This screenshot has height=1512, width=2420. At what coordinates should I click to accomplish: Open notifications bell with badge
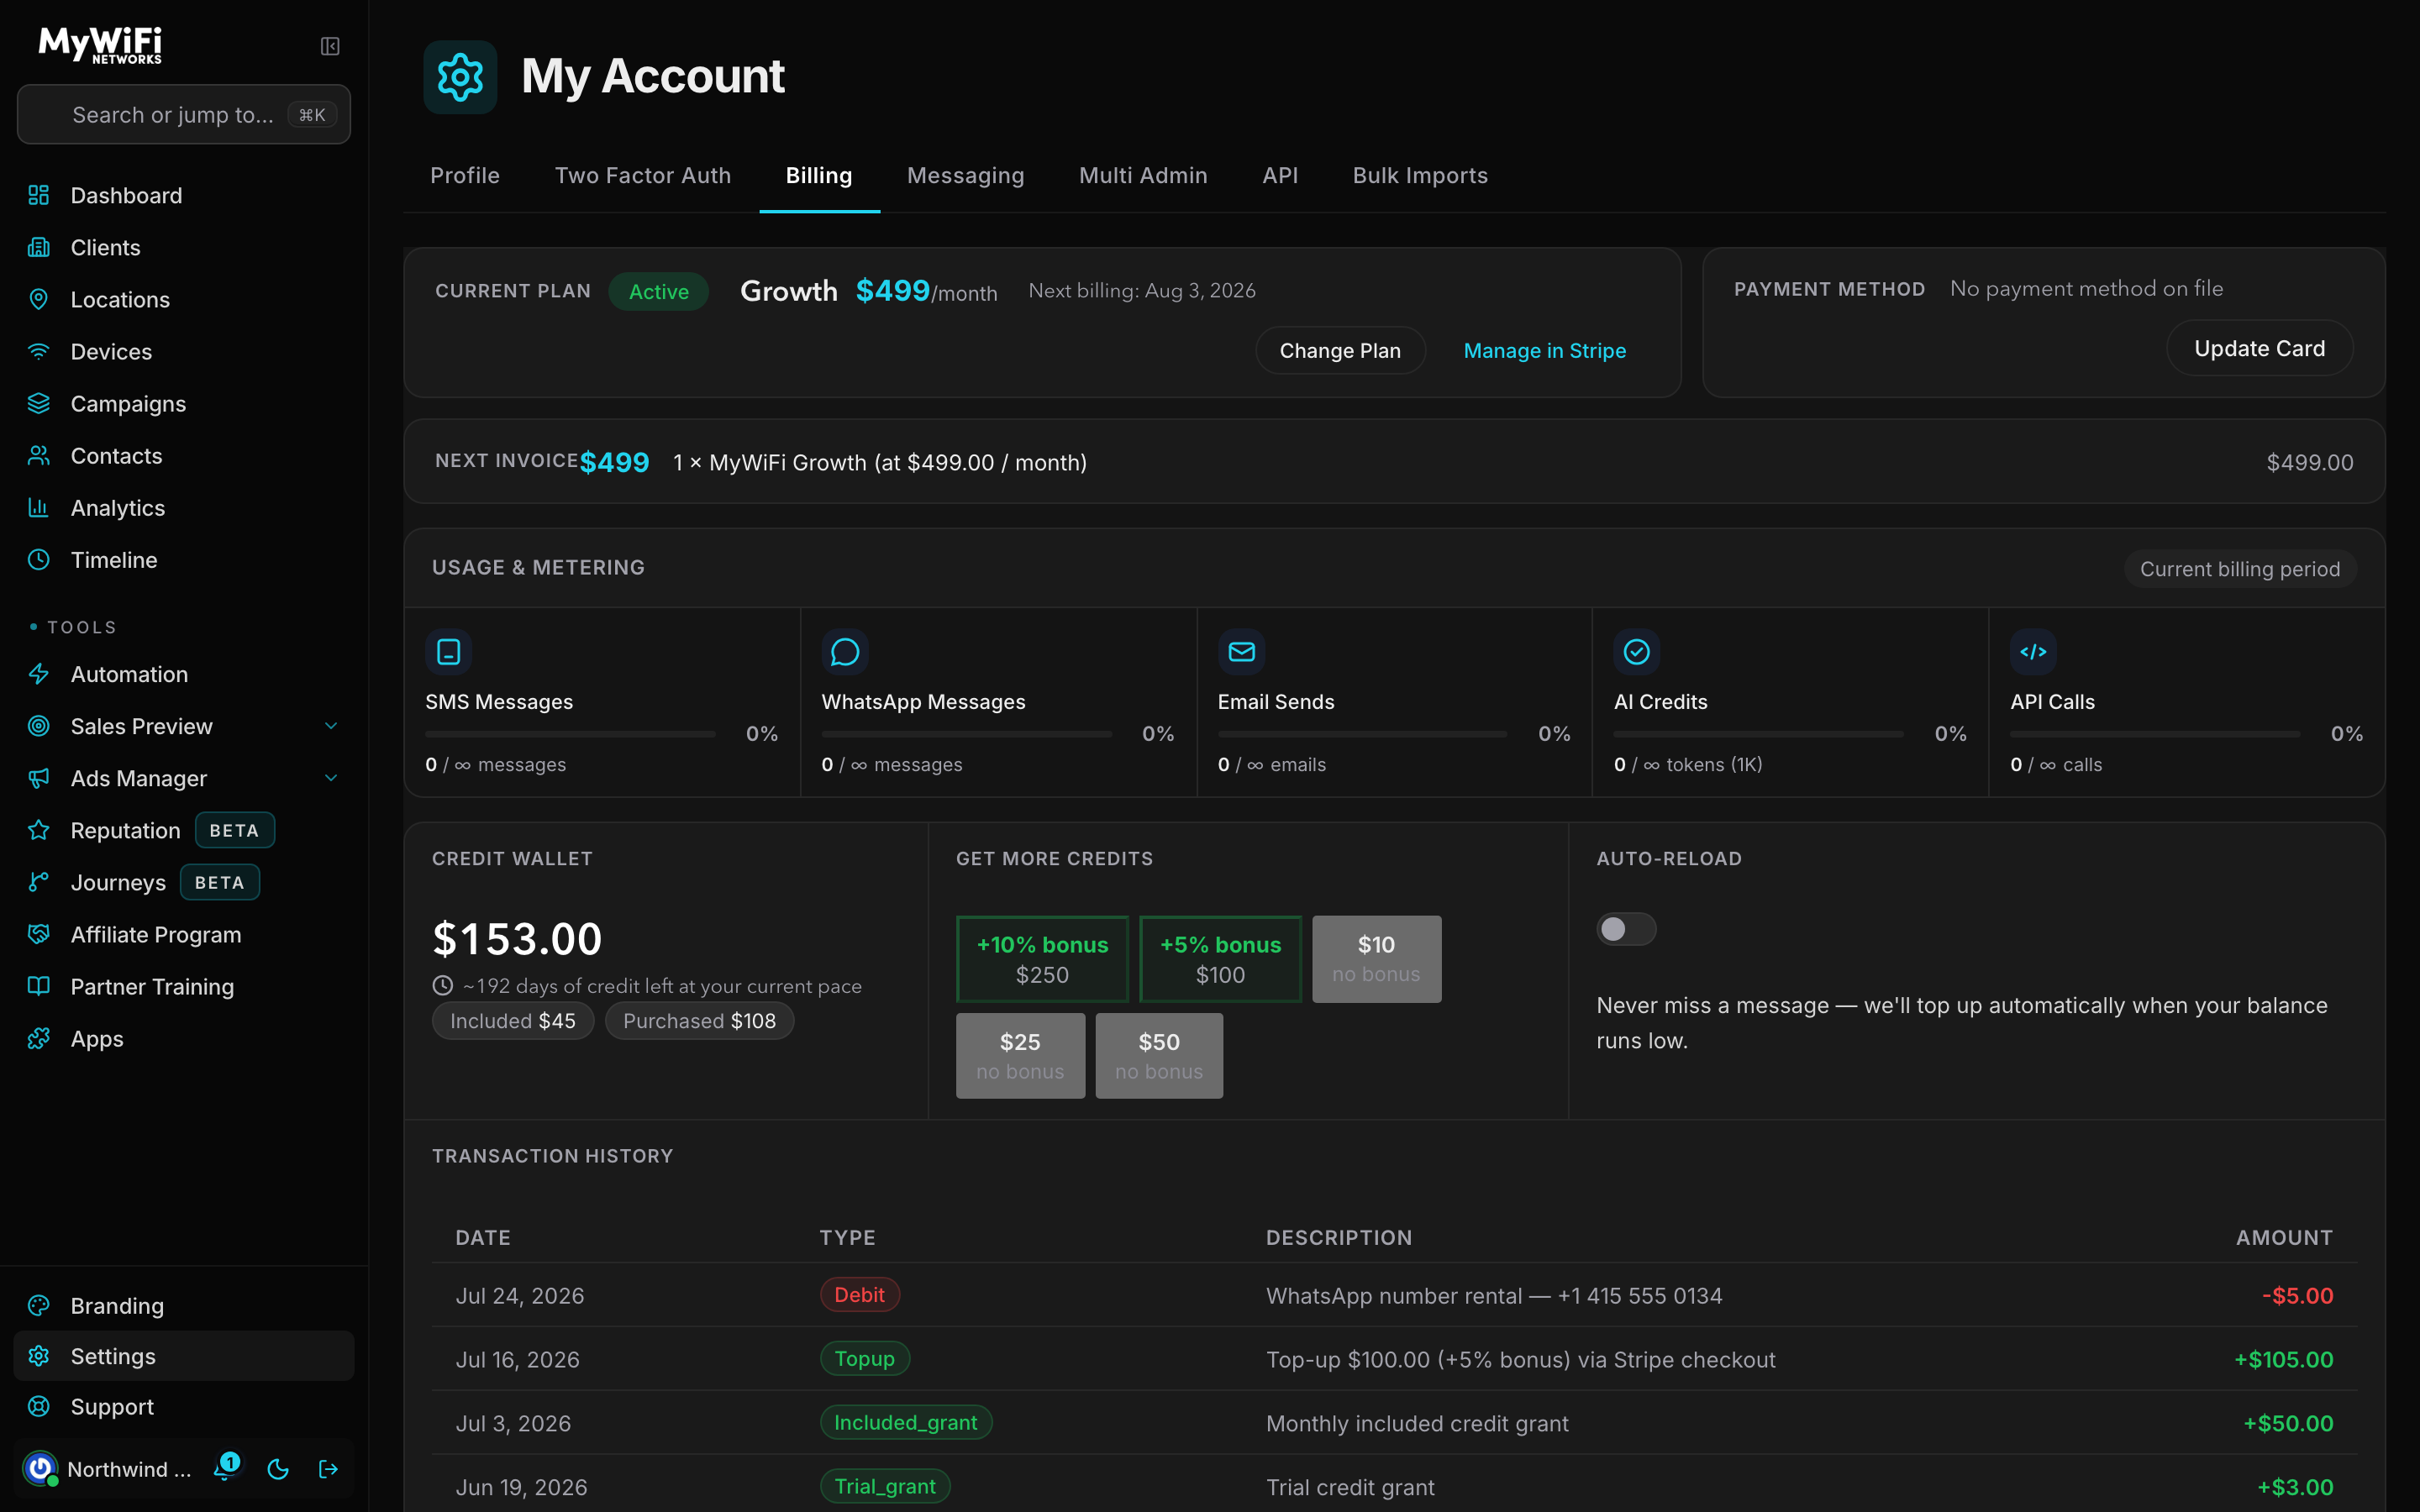(x=226, y=1467)
